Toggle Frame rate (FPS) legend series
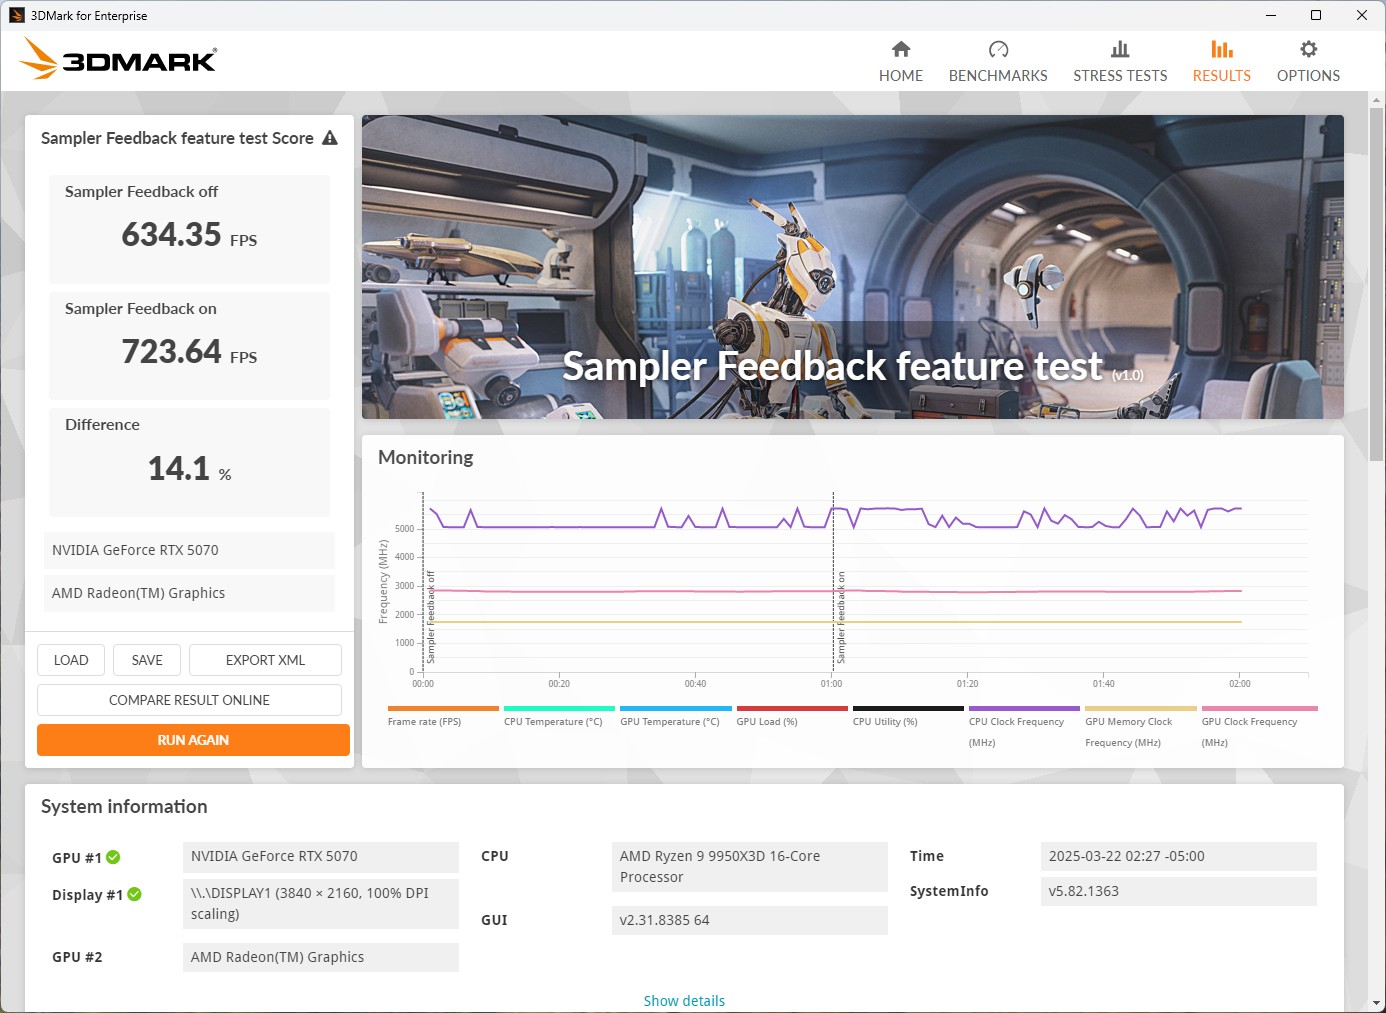The image size is (1386, 1013). point(424,721)
